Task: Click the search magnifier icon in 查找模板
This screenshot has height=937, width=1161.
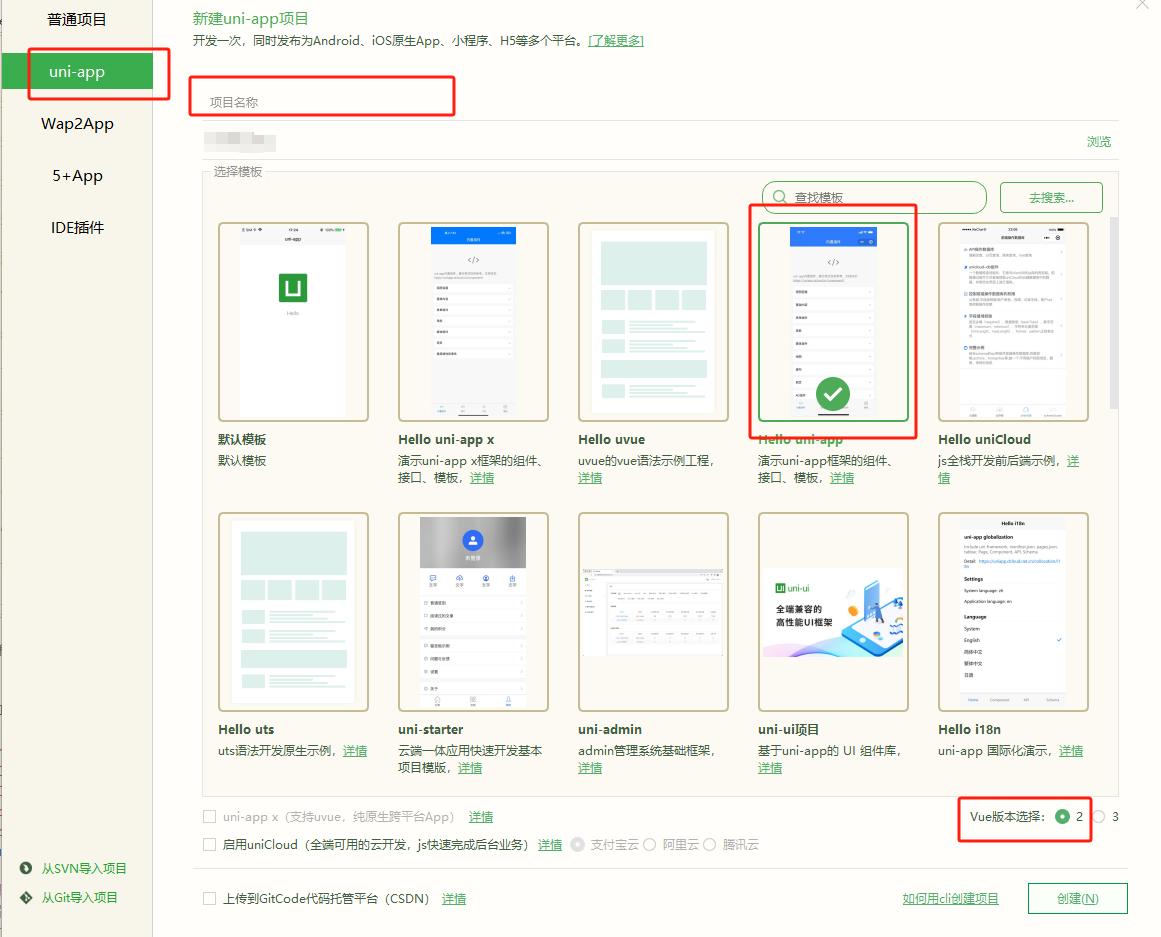Action: pos(780,197)
